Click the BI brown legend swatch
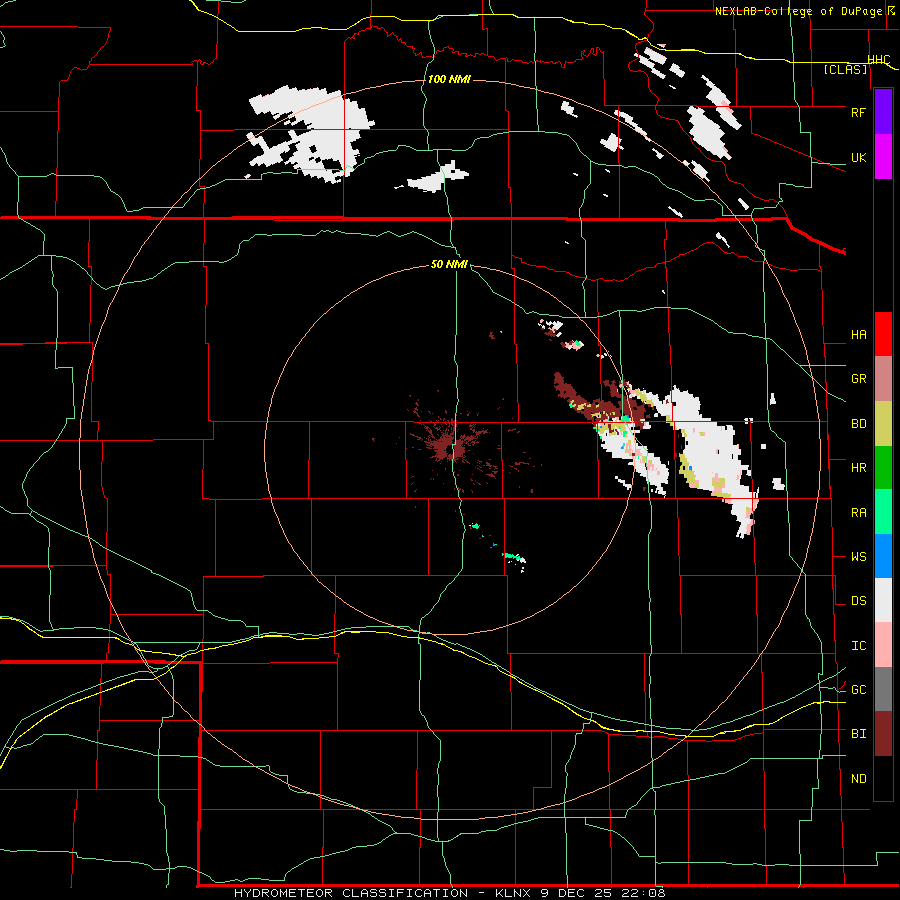900x900 pixels. 883,734
